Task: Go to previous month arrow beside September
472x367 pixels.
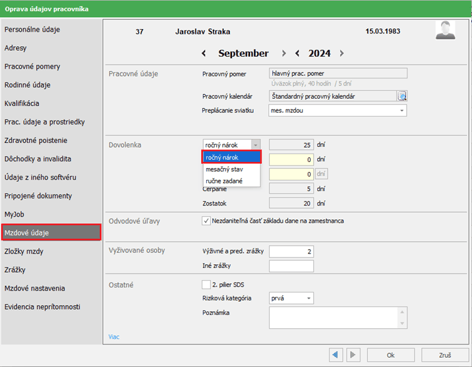Action: (x=204, y=53)
